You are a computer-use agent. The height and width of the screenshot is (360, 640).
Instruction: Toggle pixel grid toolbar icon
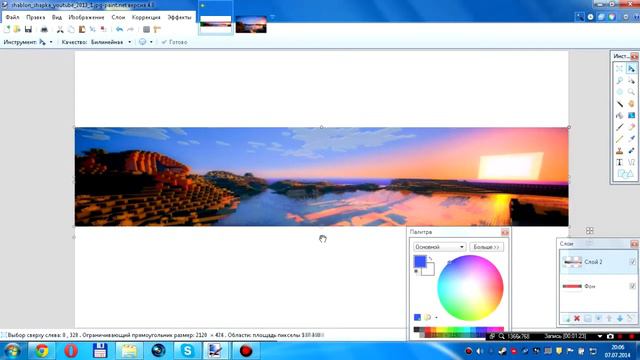pos(147,29)
